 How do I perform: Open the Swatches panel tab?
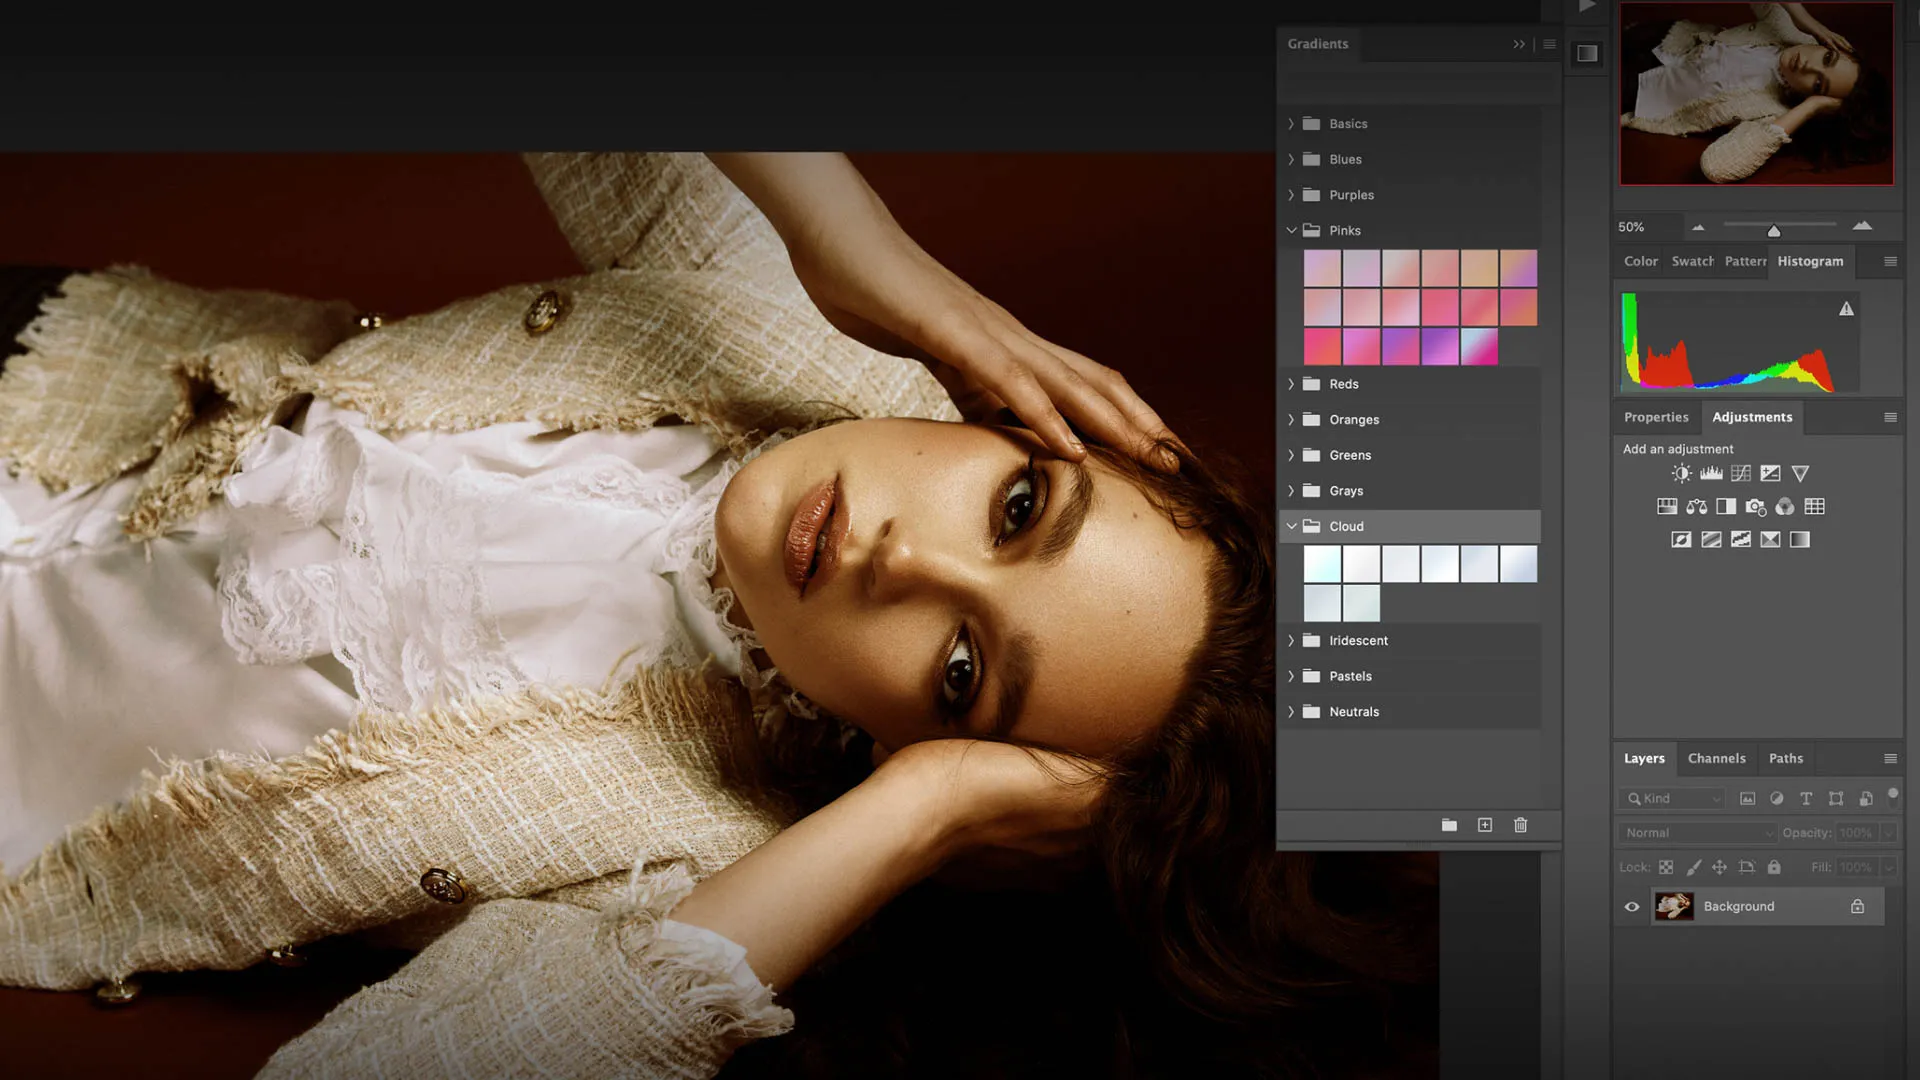coord(1692,262)
